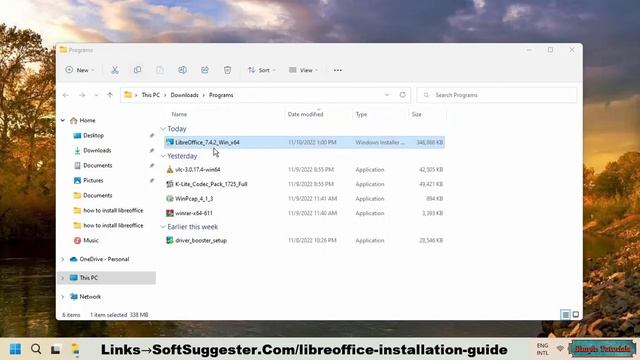Select LibreOffice_7.4.2_Win_x64 installer file
This screenshot has width=640, height=360.
pos(304,142)
